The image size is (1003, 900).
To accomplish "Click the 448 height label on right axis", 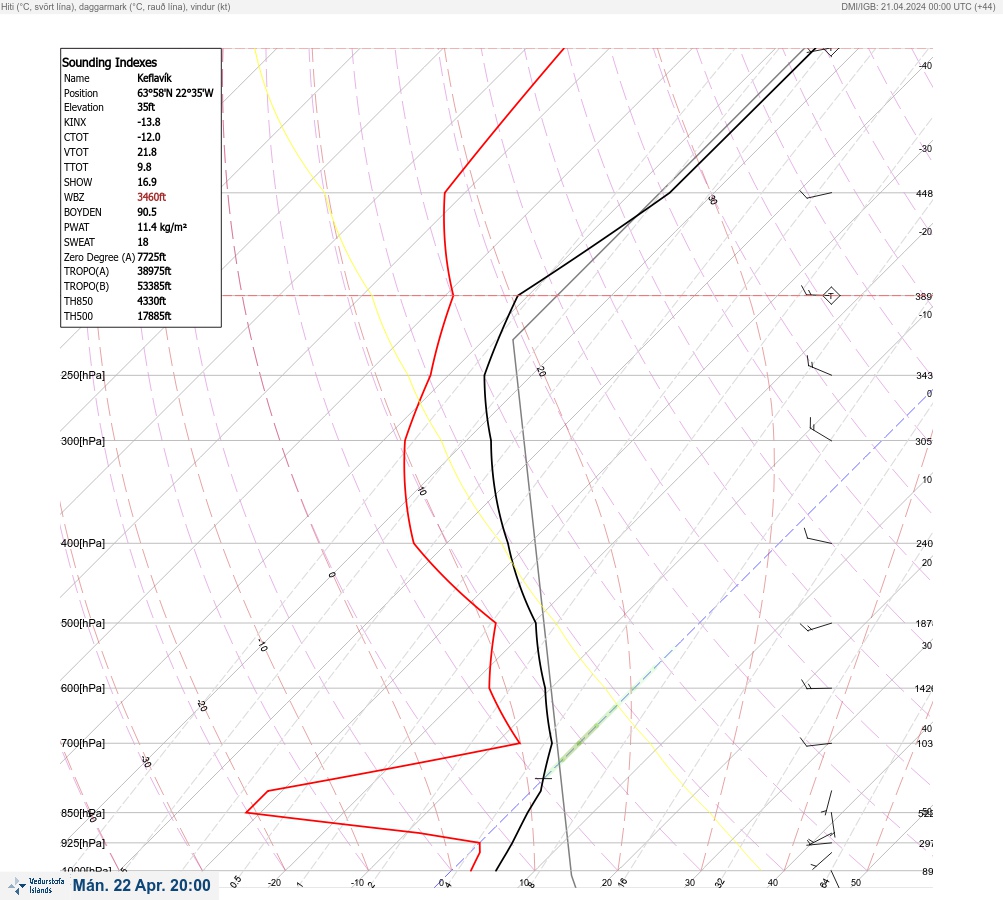I will click(x=924, y=193).
